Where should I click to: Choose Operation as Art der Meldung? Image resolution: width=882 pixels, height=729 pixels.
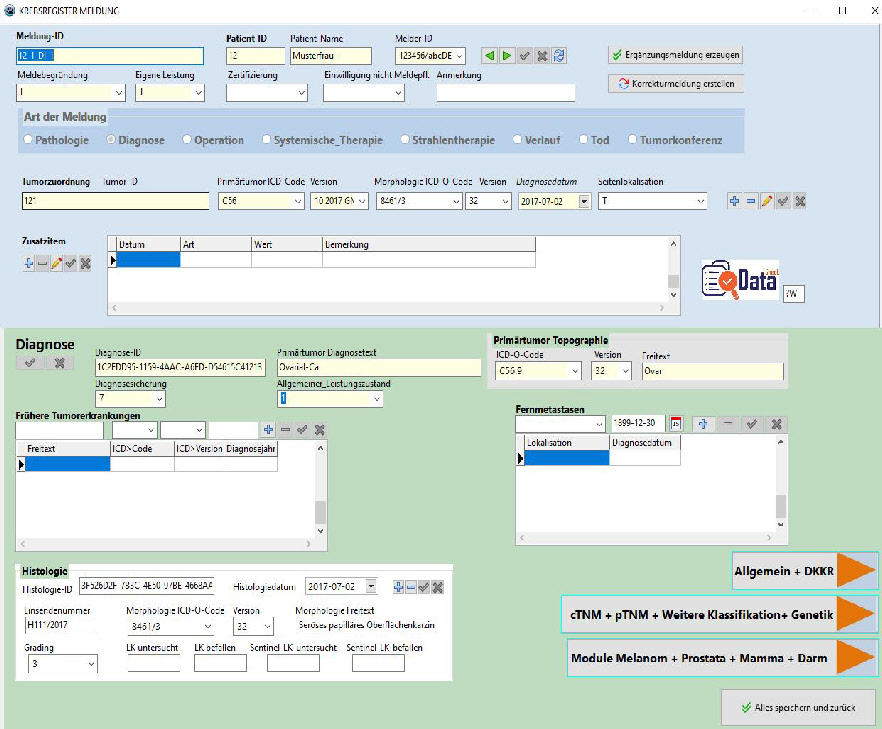[x=187, y=141]
